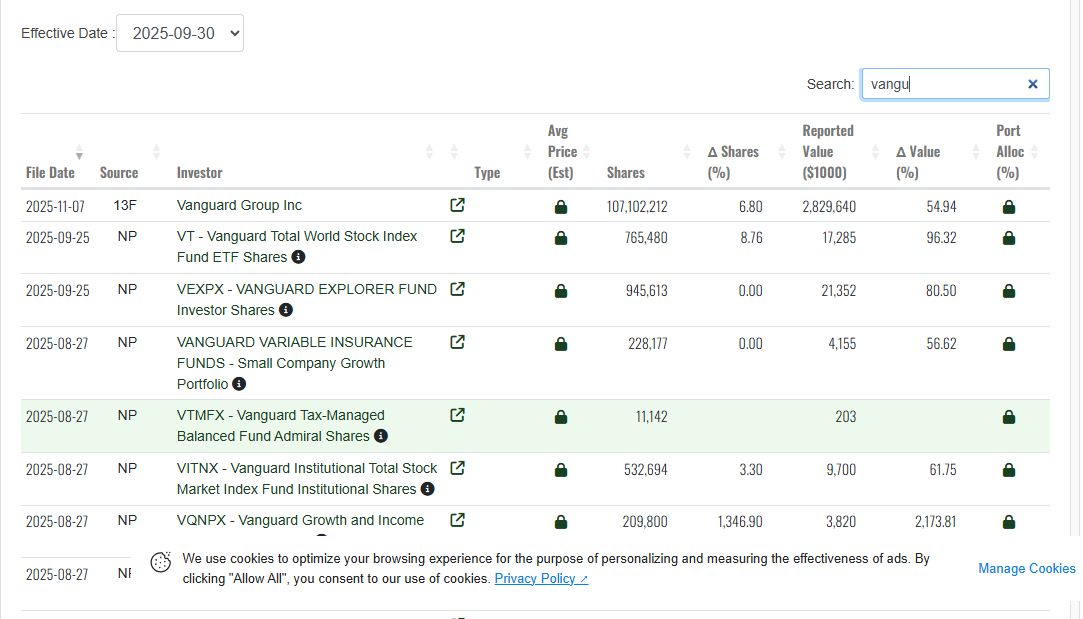The width and height of the screenshot is (1083, 619).
Task: Open VQNPX Growth and Income link
Action: tap(300, 520)
